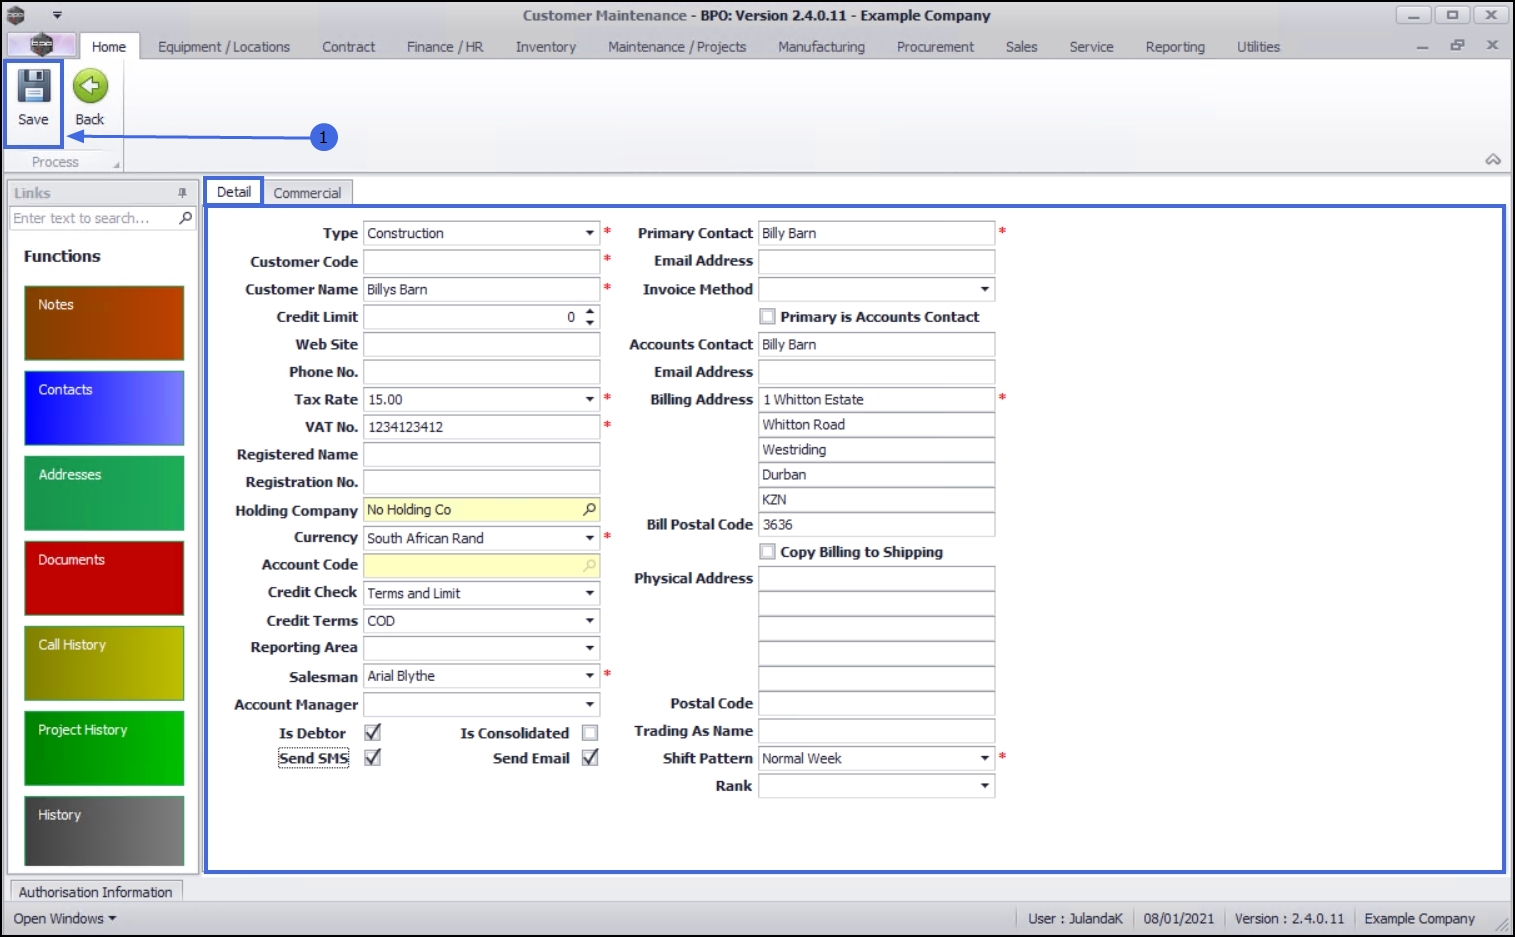Viewport: 1515px width, 937px height.
Task: Click the Phone No. input field
Action: [x=481, y=372]
